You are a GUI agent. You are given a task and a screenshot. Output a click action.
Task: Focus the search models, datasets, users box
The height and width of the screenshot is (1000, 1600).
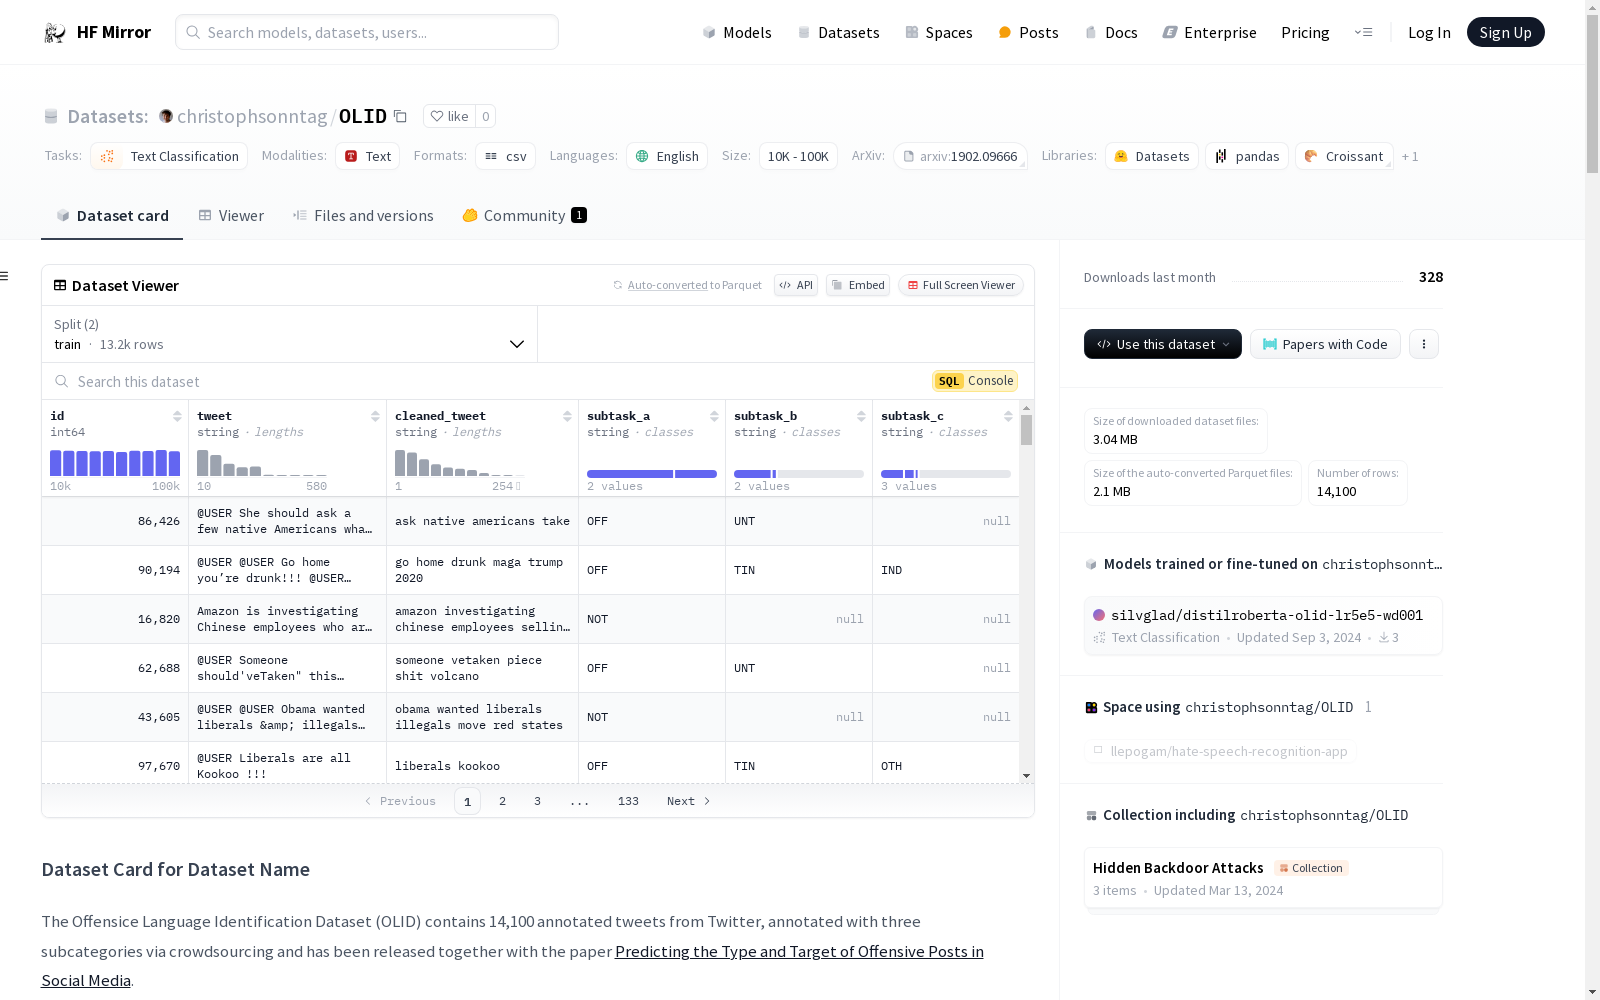coord(367,32)
